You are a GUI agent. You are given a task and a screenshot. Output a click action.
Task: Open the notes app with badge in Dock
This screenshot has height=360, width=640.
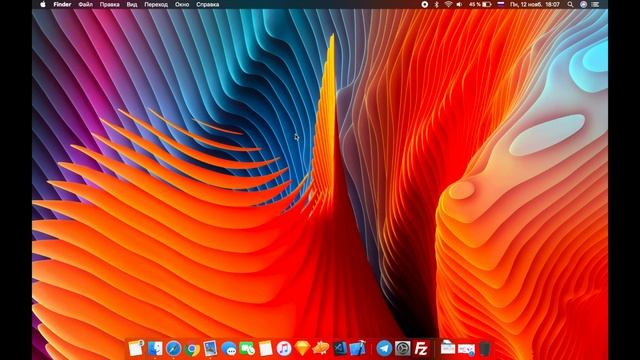click(136, 349)
